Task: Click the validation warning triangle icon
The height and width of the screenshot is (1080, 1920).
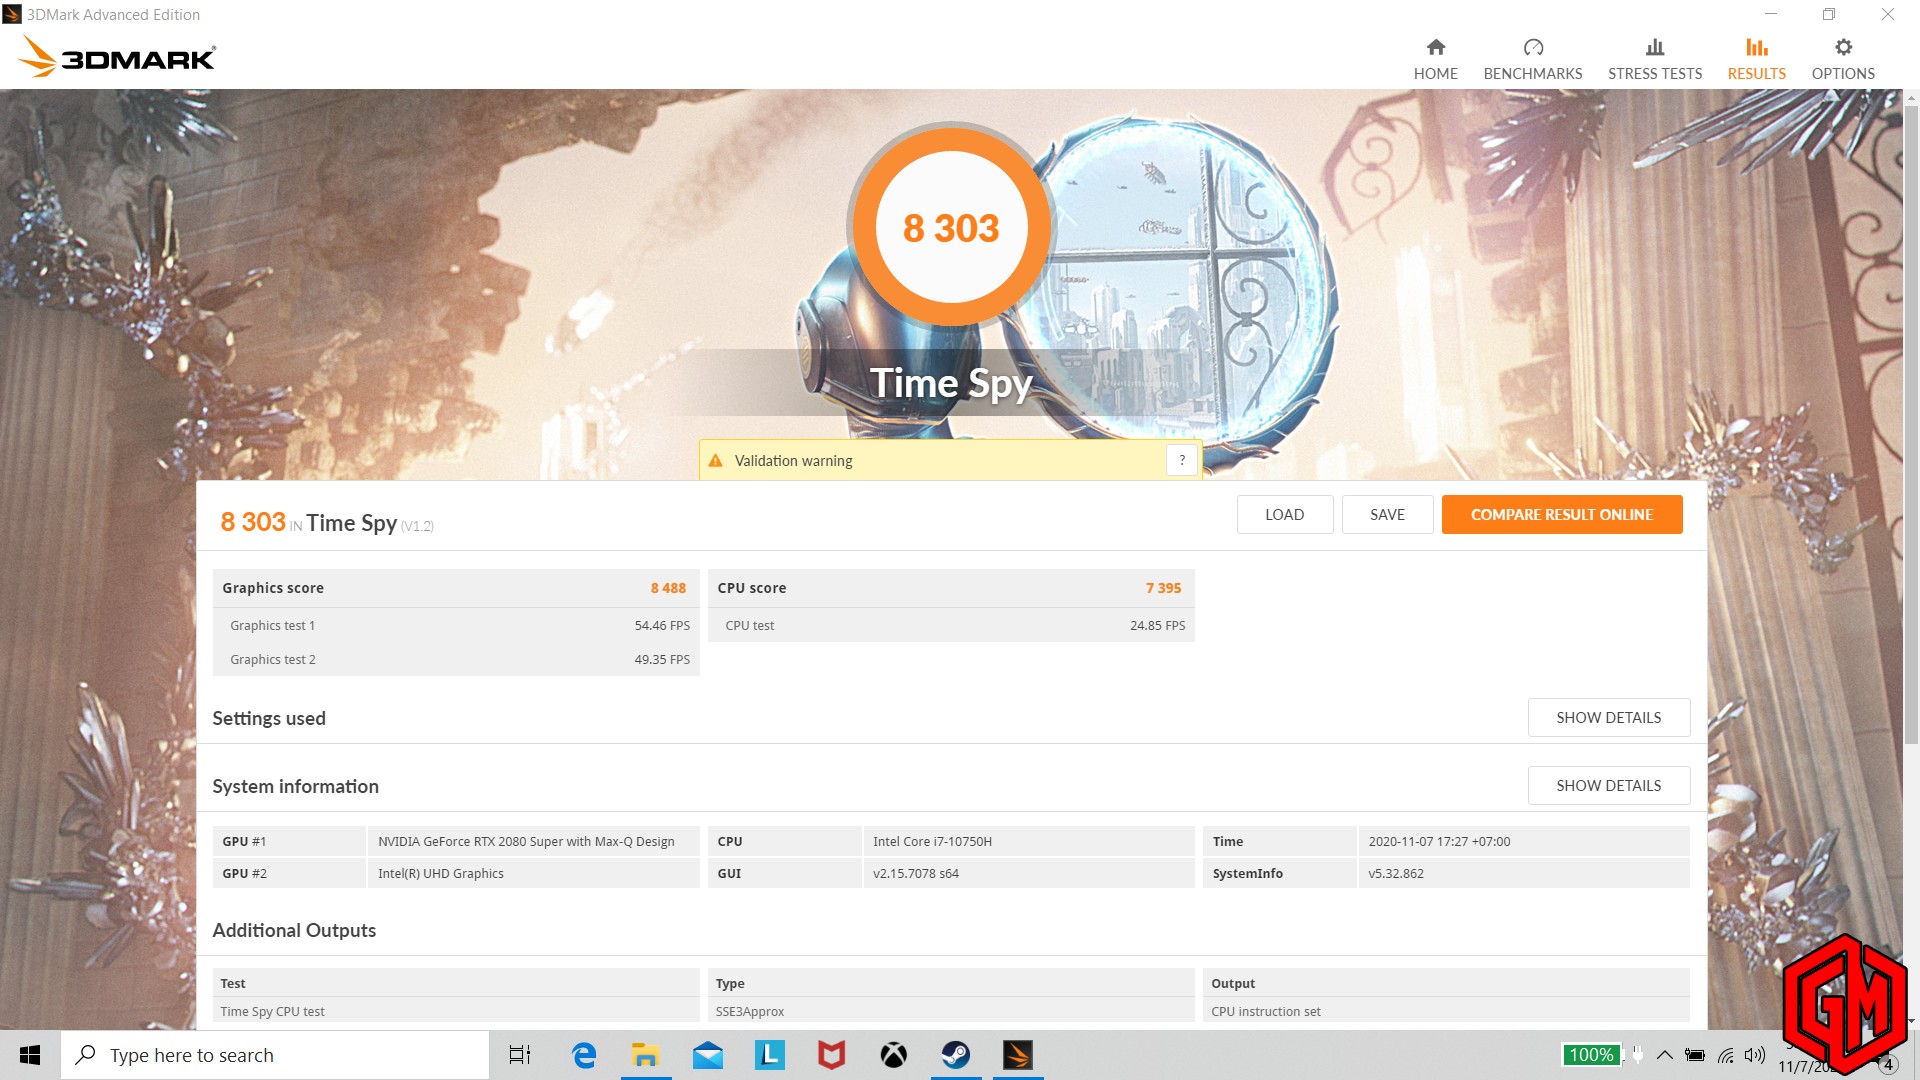Action: pyautogui.click(x=715, y=461)
